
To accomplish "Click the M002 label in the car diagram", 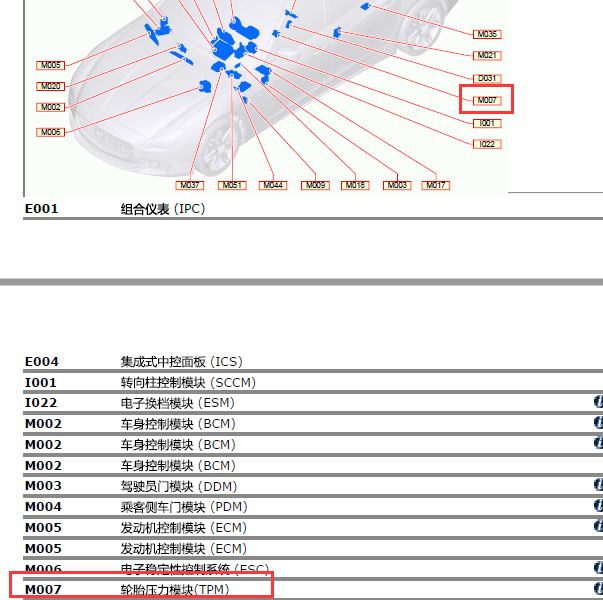I will 50,107.
